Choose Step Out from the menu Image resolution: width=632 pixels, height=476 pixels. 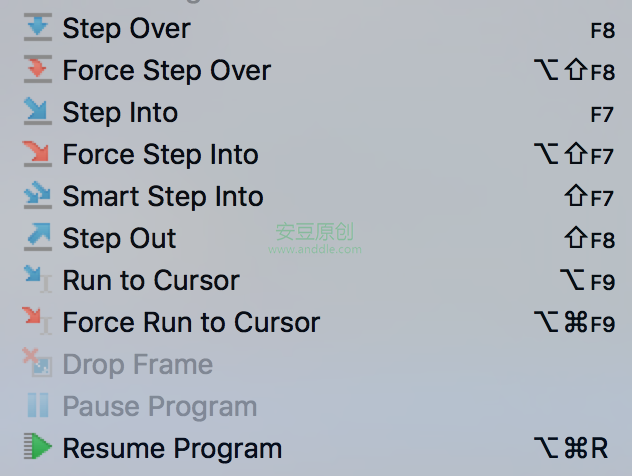point(119,239)
